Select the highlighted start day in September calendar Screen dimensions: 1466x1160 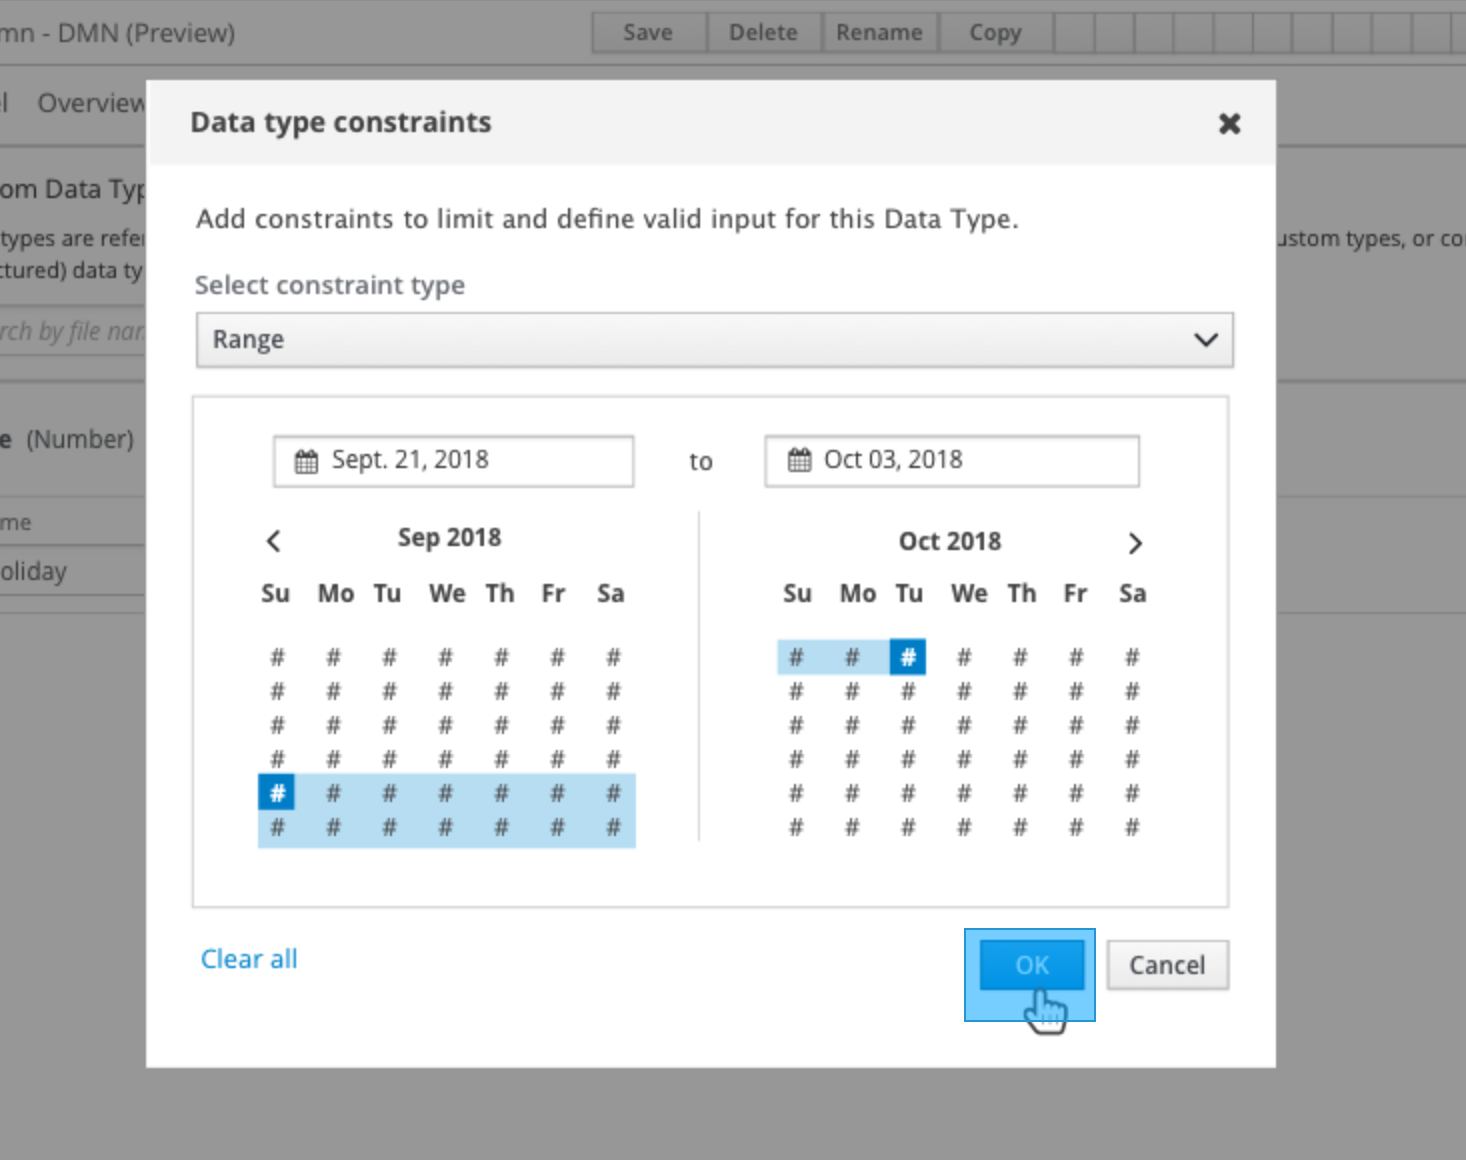[x=277, y=793]
